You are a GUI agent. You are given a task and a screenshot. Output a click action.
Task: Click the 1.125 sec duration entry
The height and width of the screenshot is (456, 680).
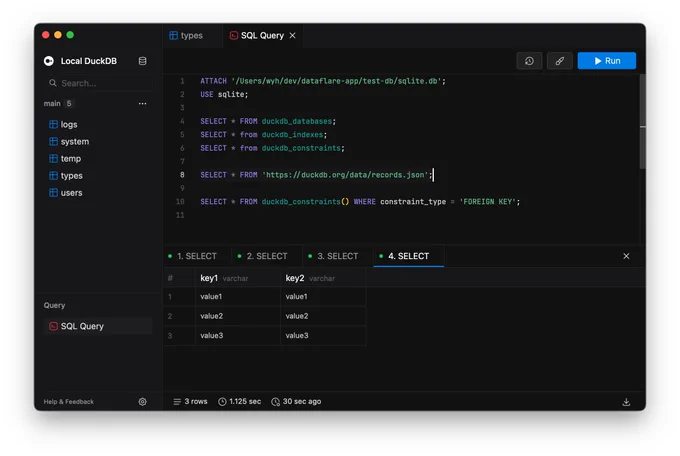(239, 402)
